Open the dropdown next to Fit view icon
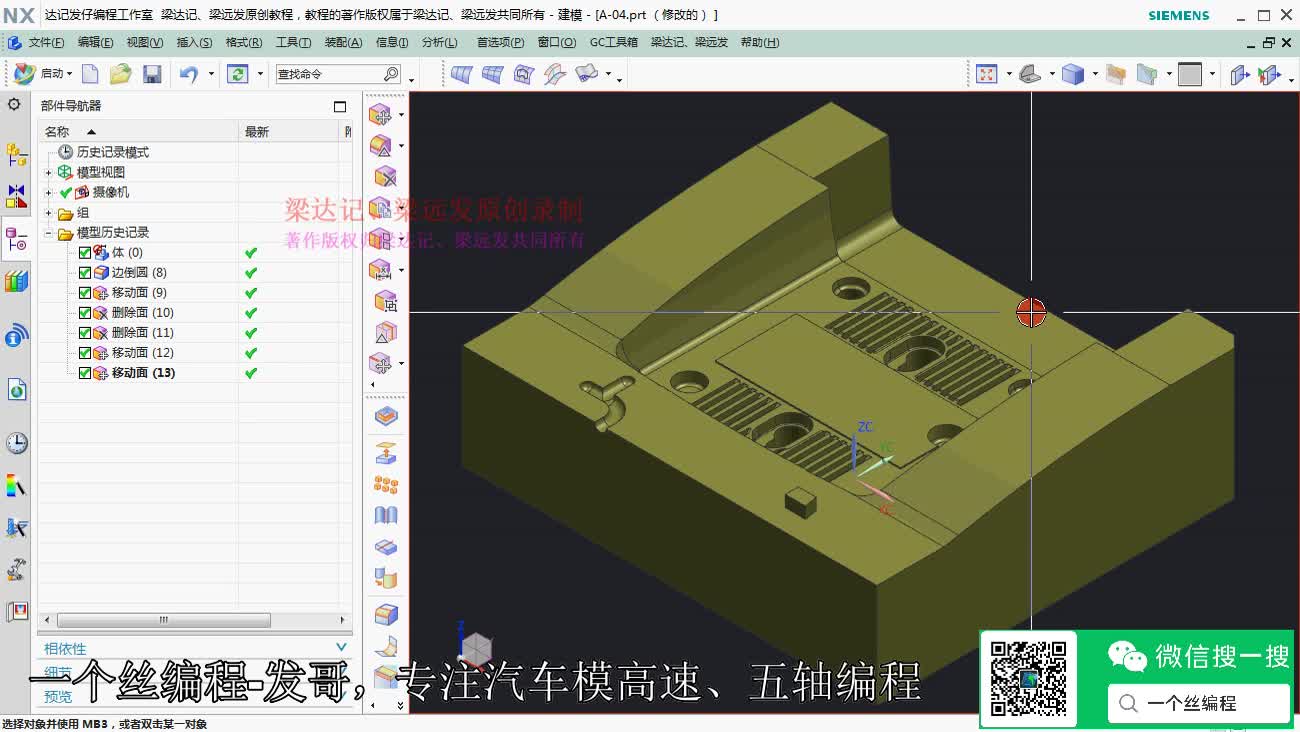This screenshot has height=732, width=1300. (x=1008, y=74)
